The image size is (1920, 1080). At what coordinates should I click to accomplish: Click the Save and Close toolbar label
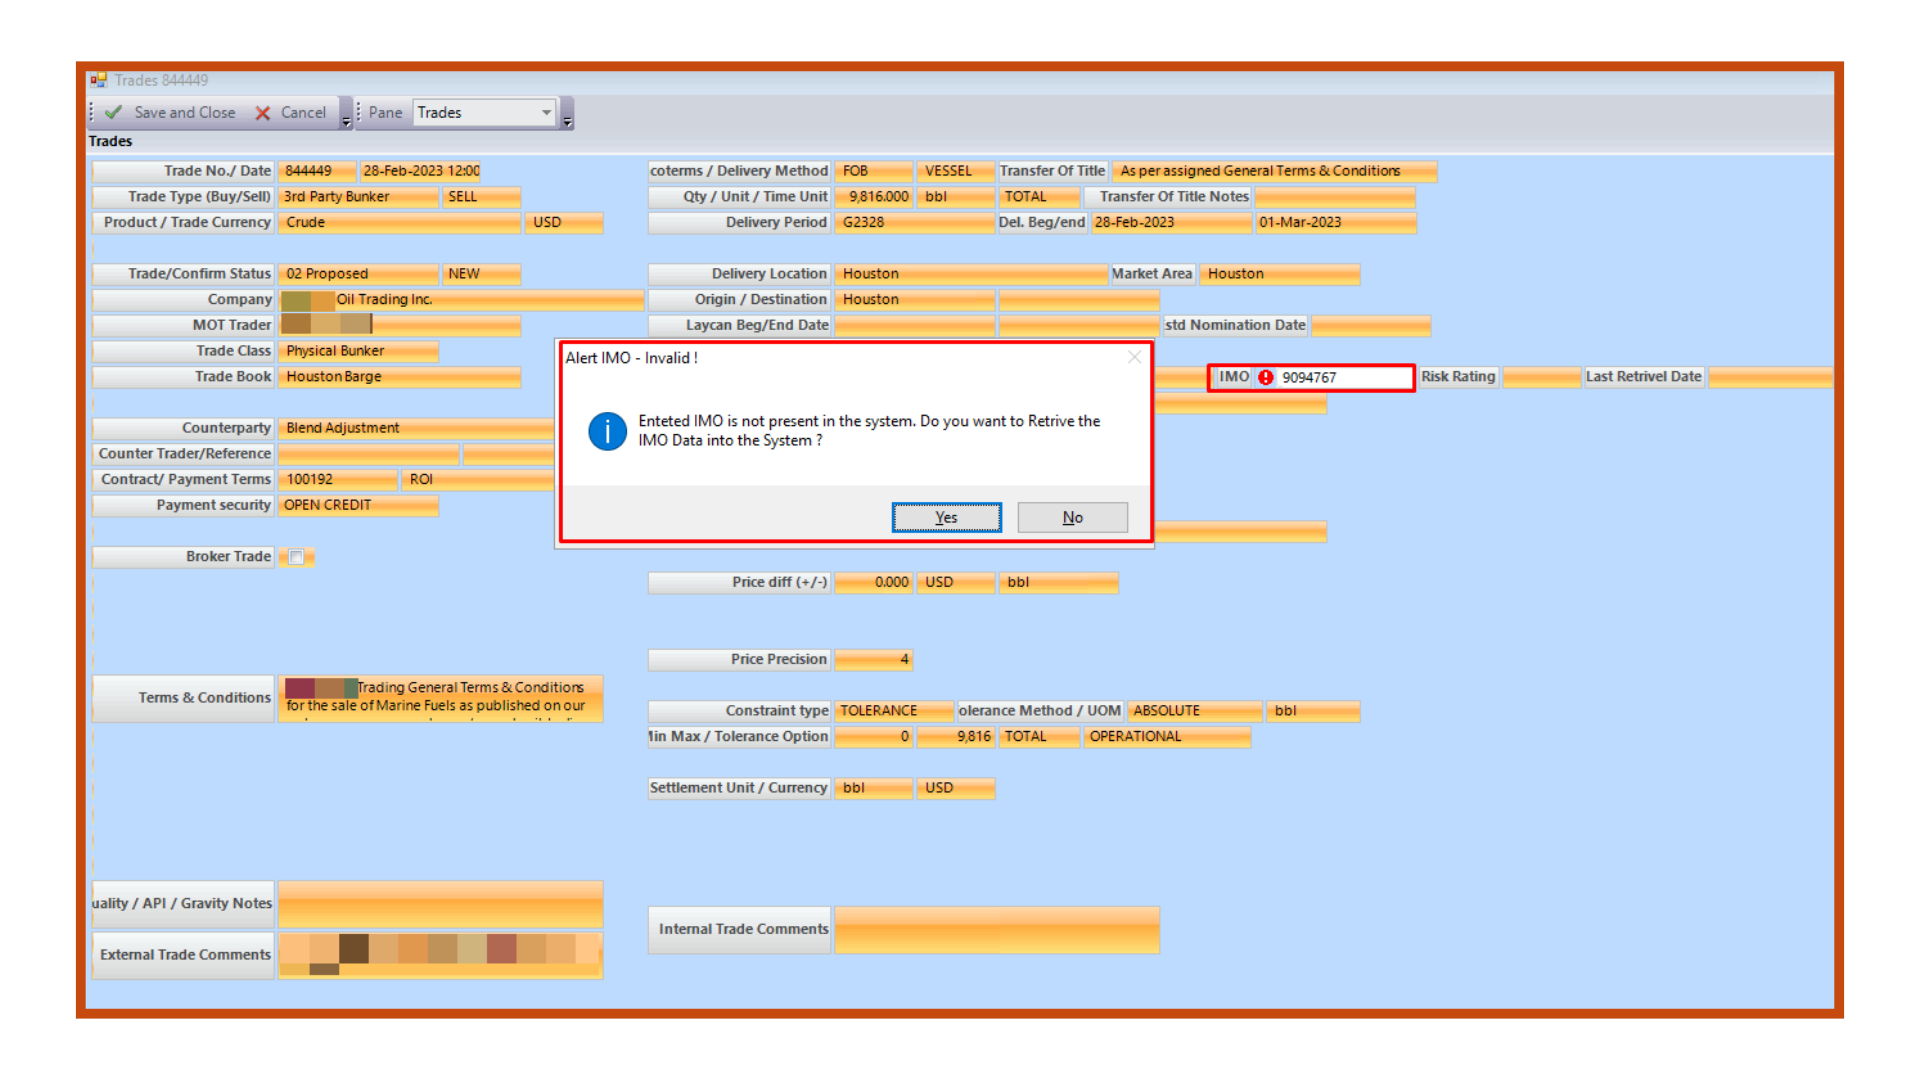point(185,112)
